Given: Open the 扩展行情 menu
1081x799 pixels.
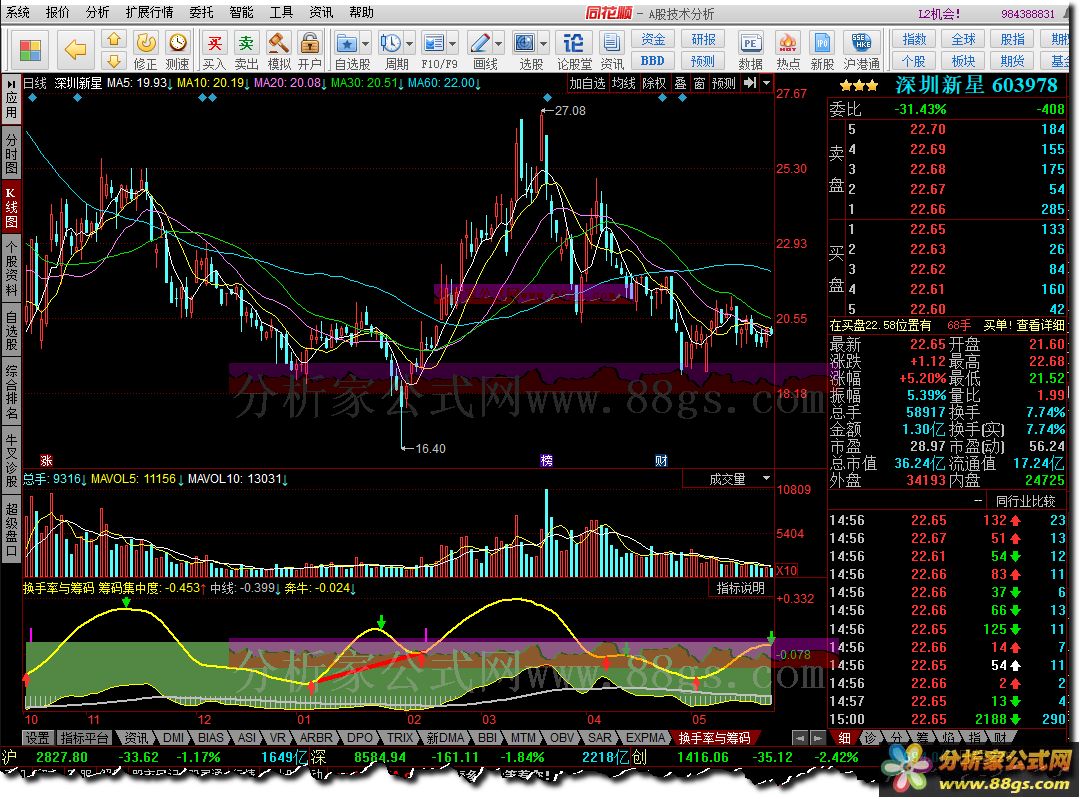Looking at the screenshot, I should [x=150, y=12].
